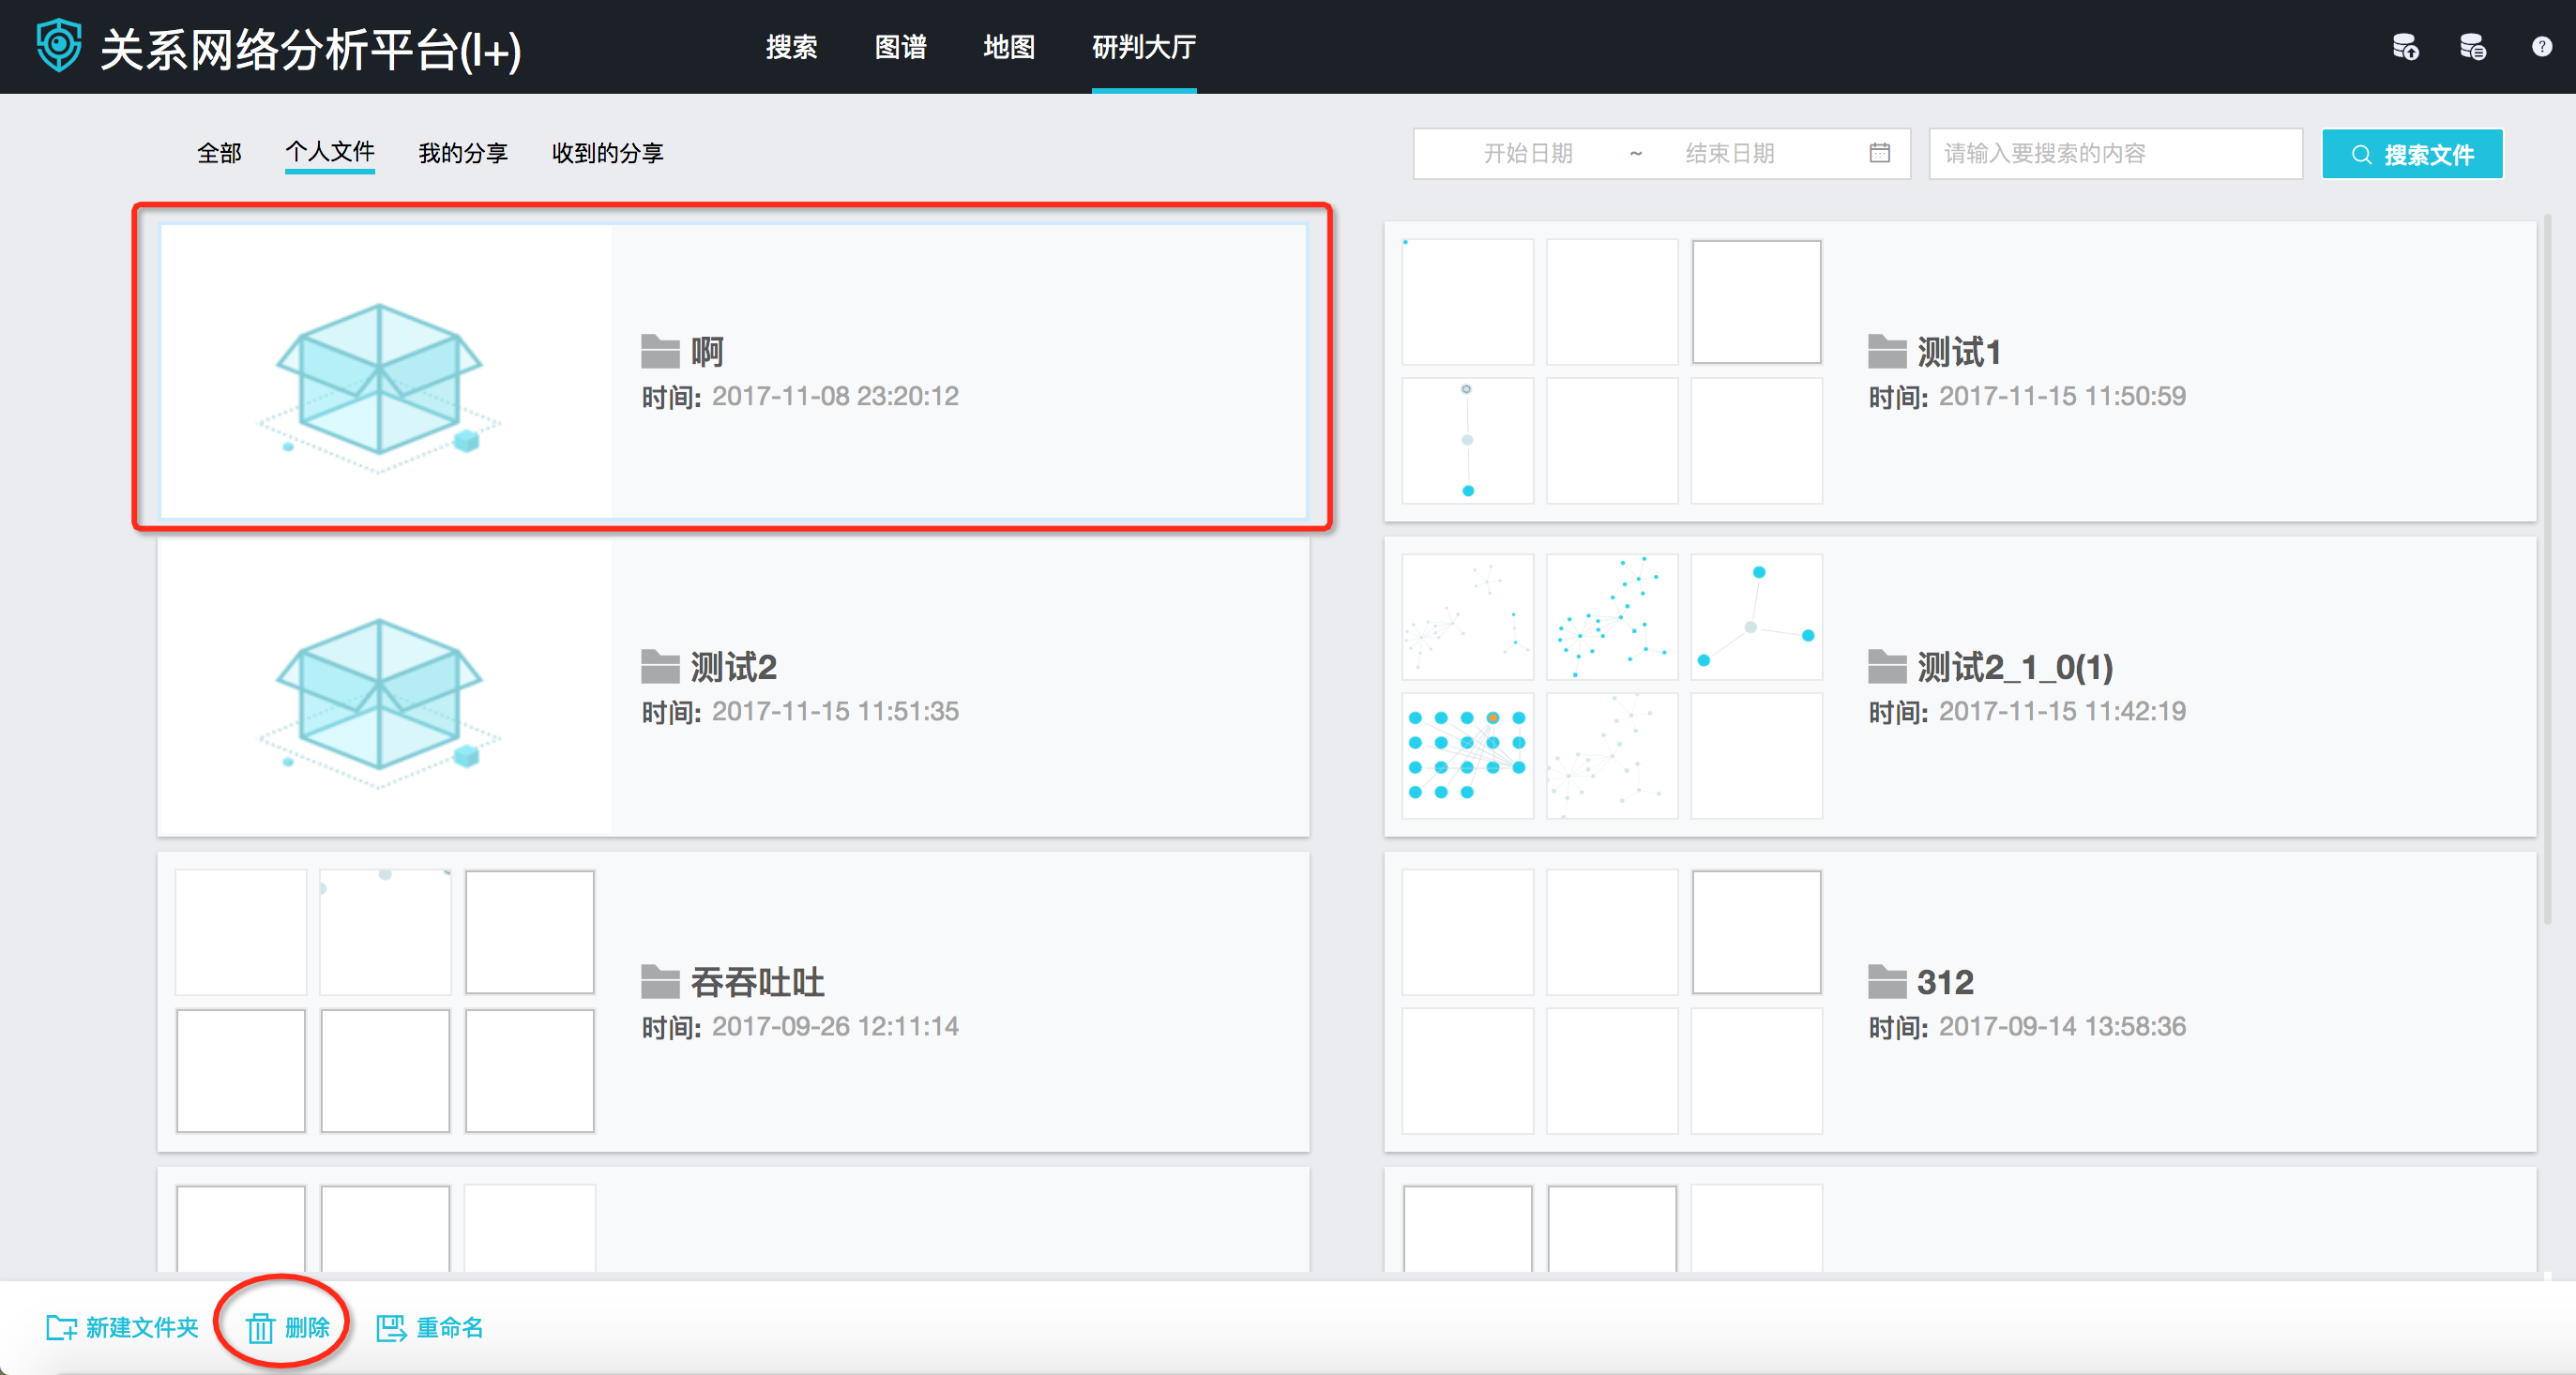This screenshot has width=2576, height=1375.
Task: Click the vertical scrollbar on right edge
Action: coord(2549,570)
